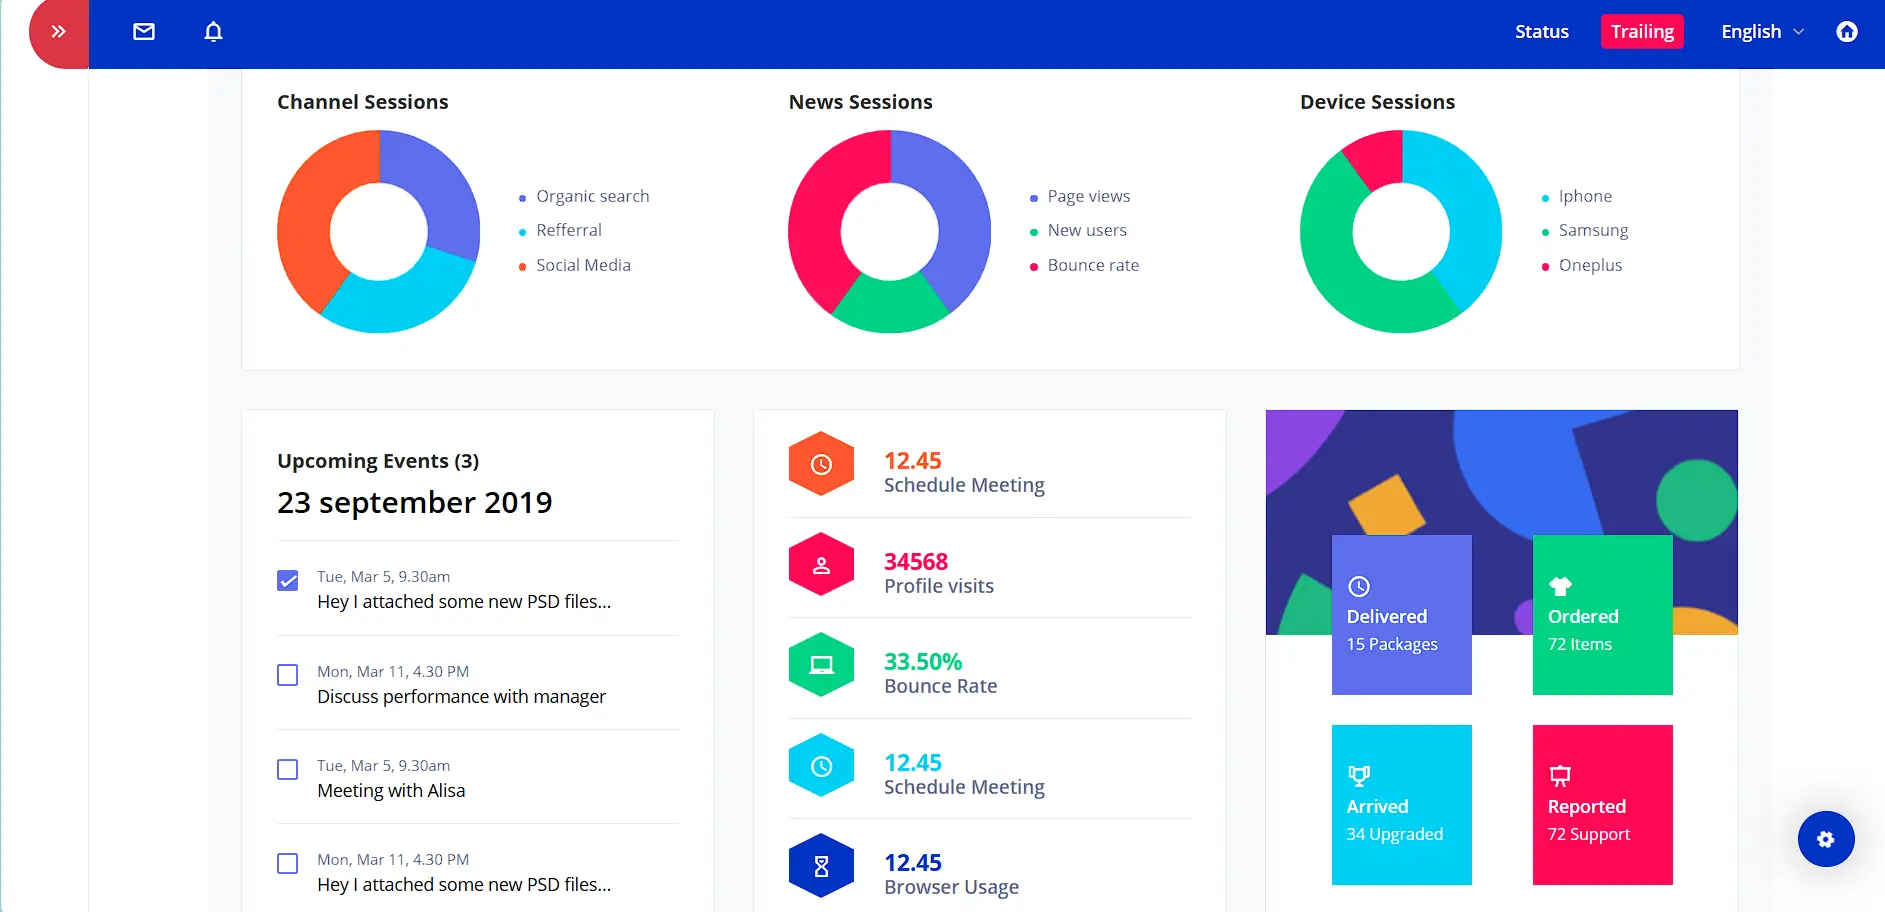
Task: Toggle Organic search legend in Channel Sessions
Action: pos(591,196)
